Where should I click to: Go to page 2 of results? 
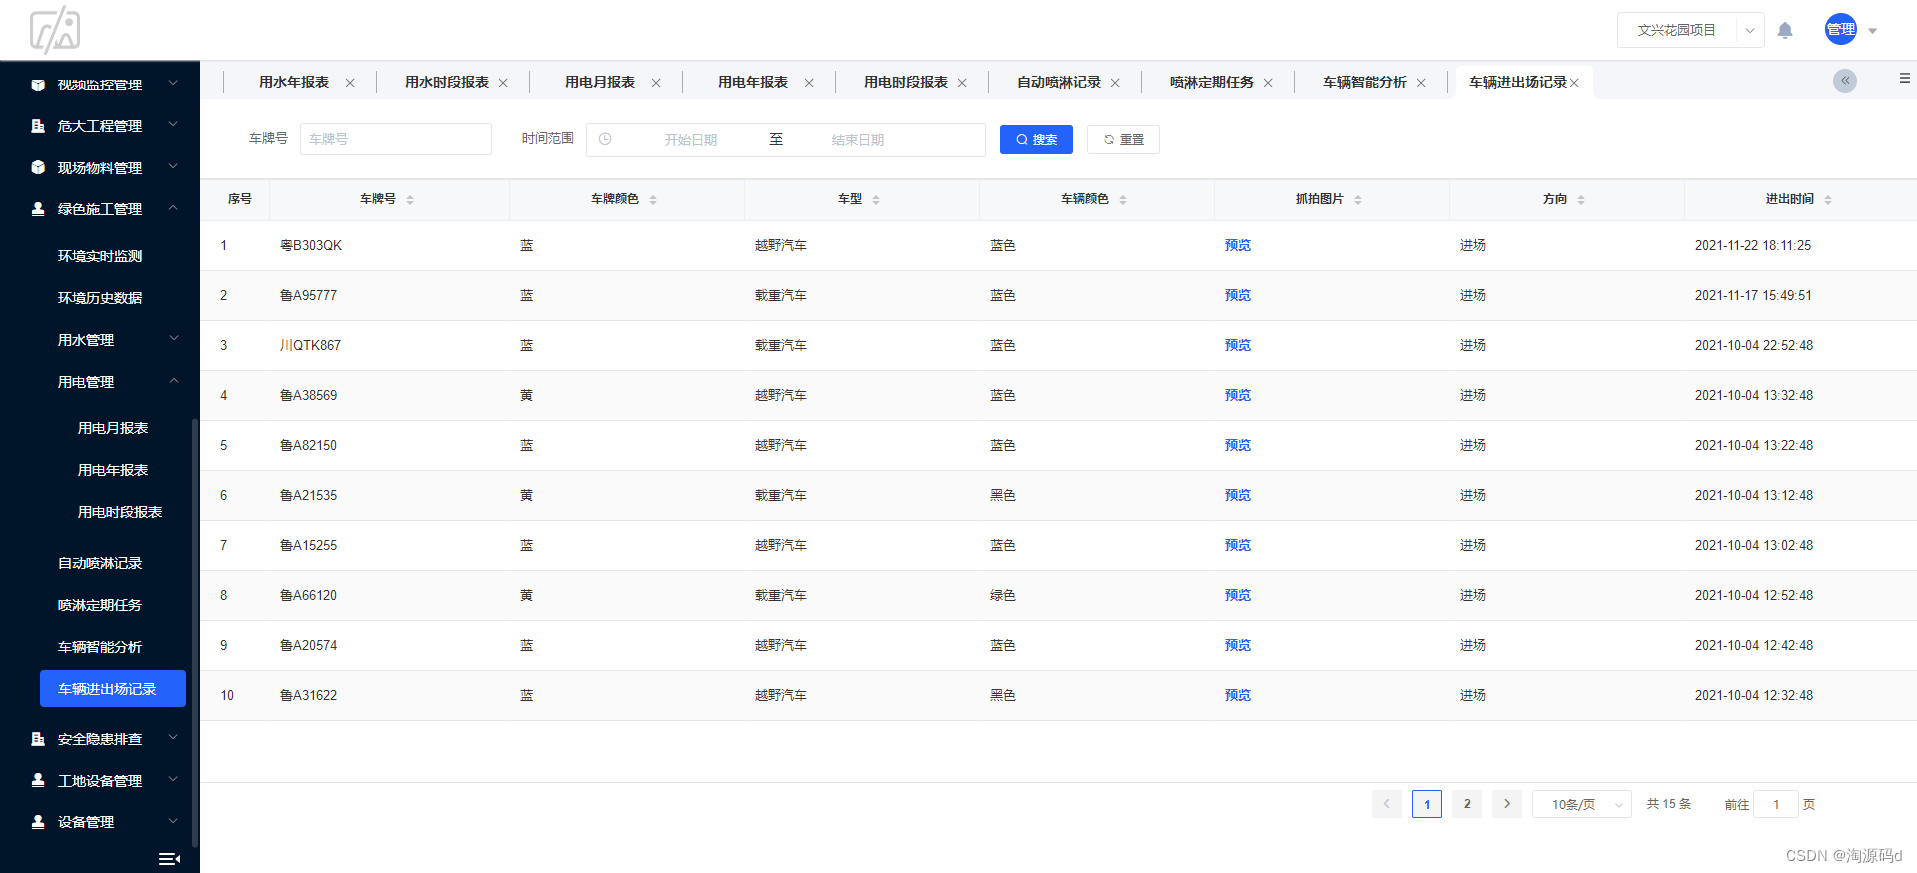[x=1467, y=804]
